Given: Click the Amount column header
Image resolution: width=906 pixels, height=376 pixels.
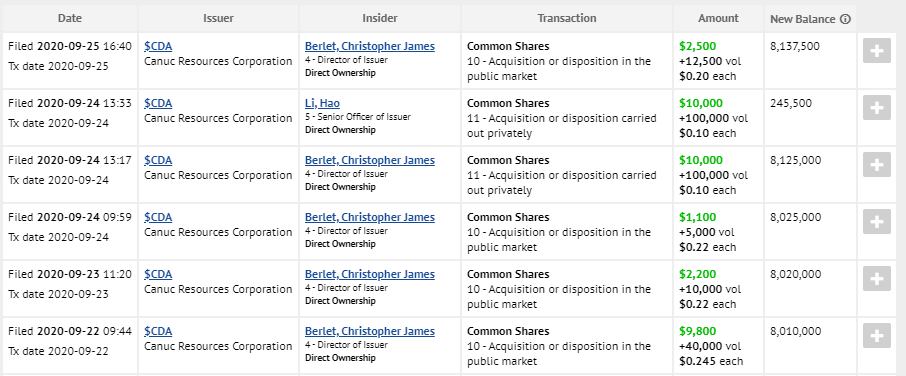Looking at the screenshot, I should (x=718, y=18).
